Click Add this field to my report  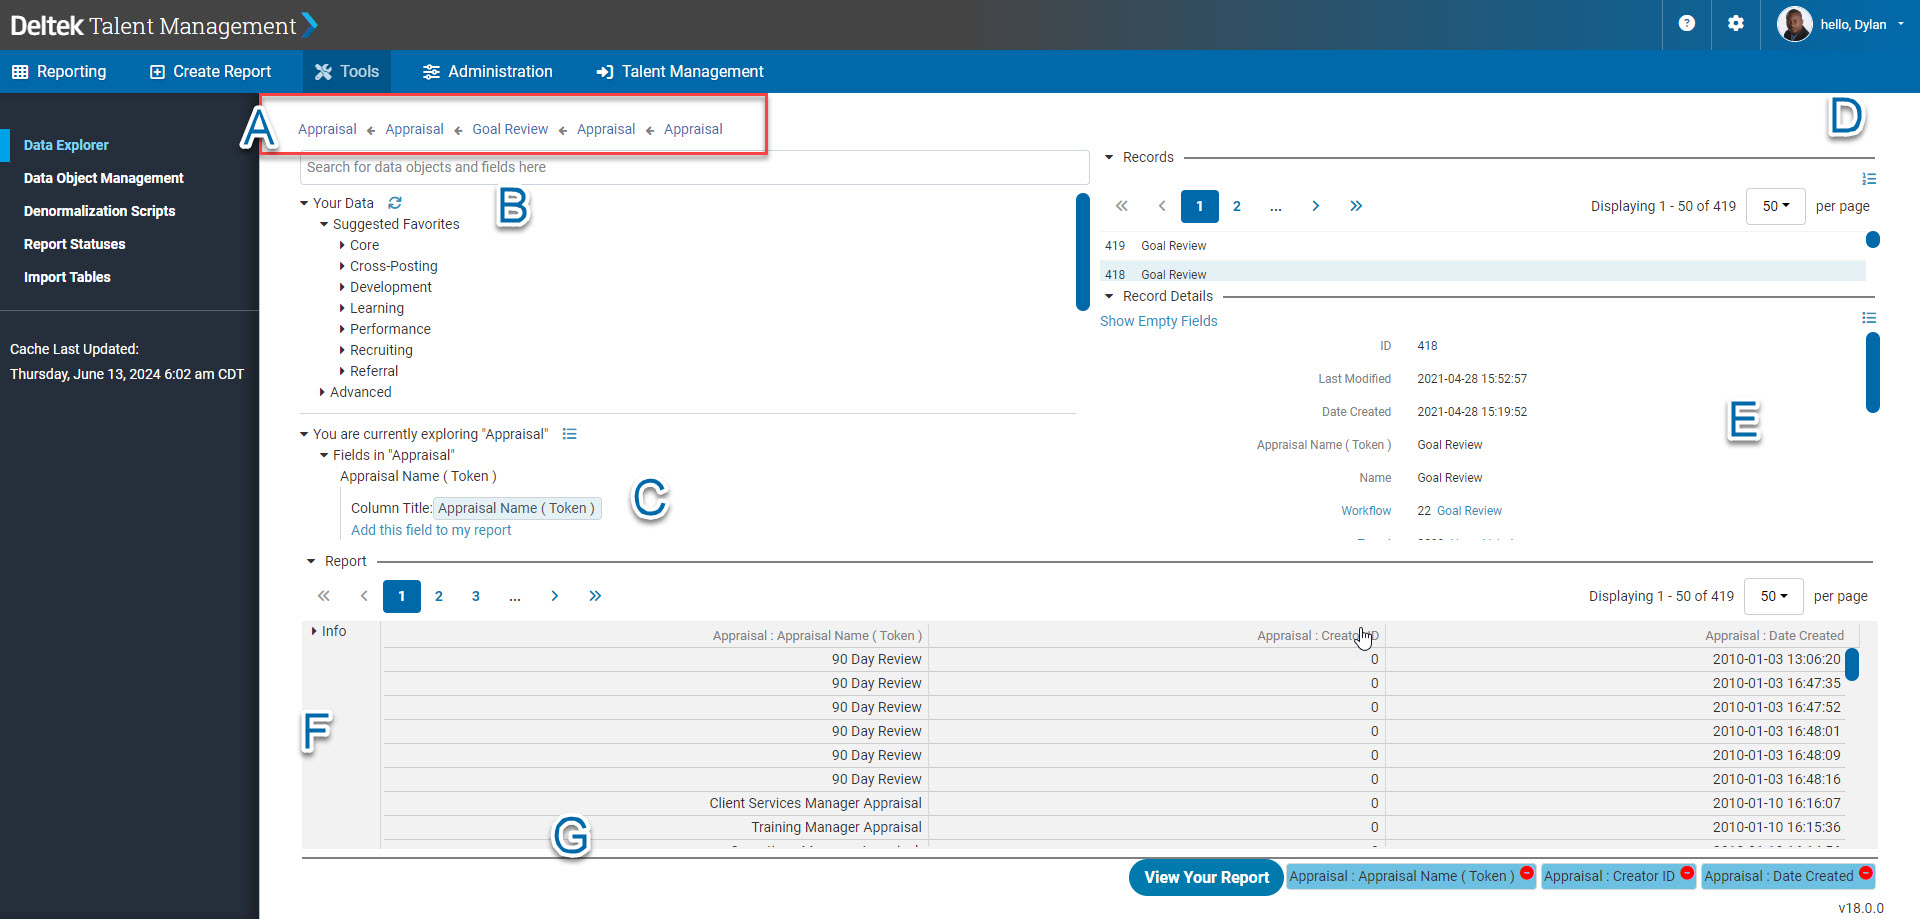point(431,530)
